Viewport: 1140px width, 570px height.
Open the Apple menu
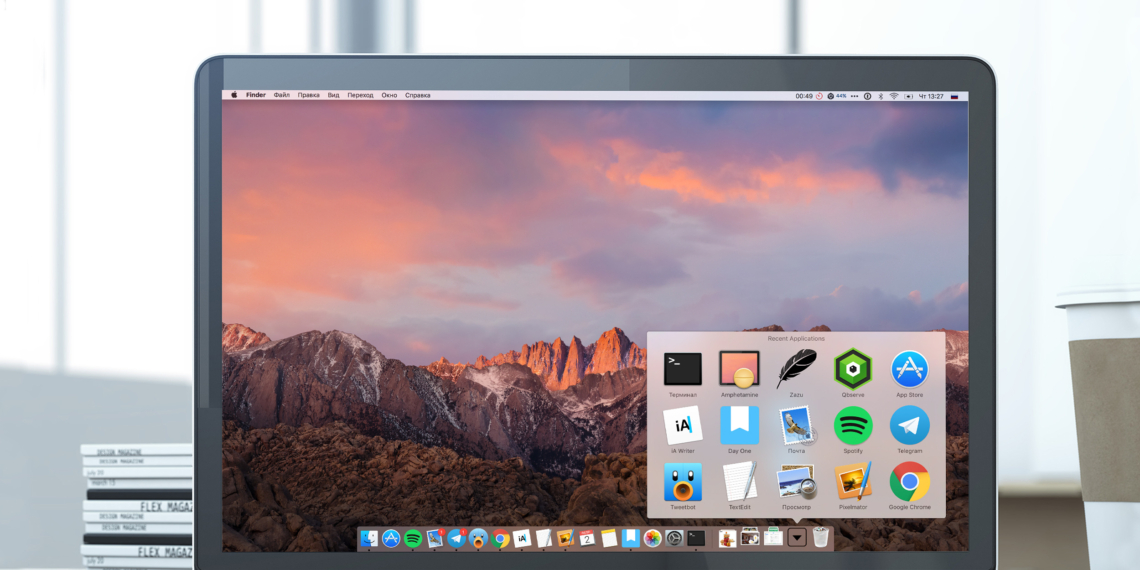(x=235, y=96)
